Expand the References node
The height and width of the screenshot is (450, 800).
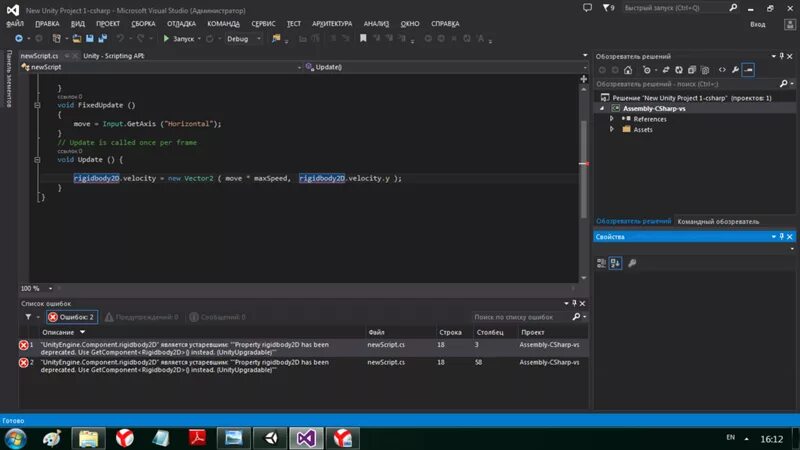click(612, 119)
